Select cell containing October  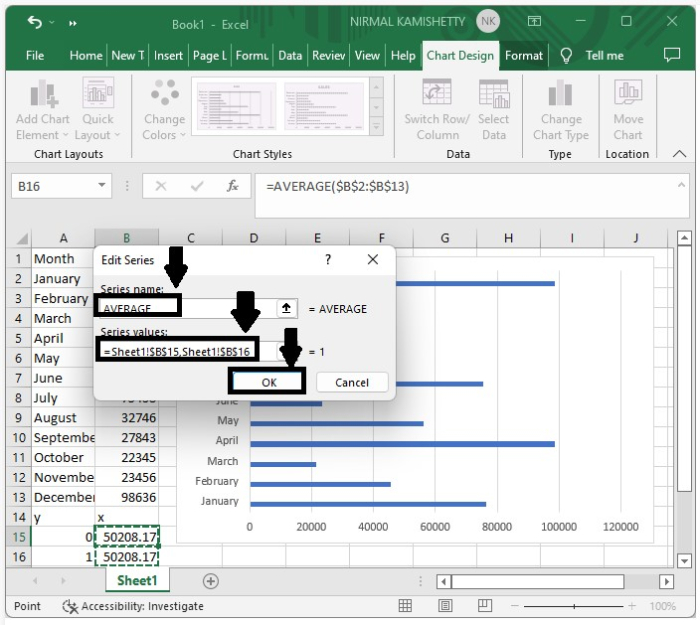click(x=63, y=458)
